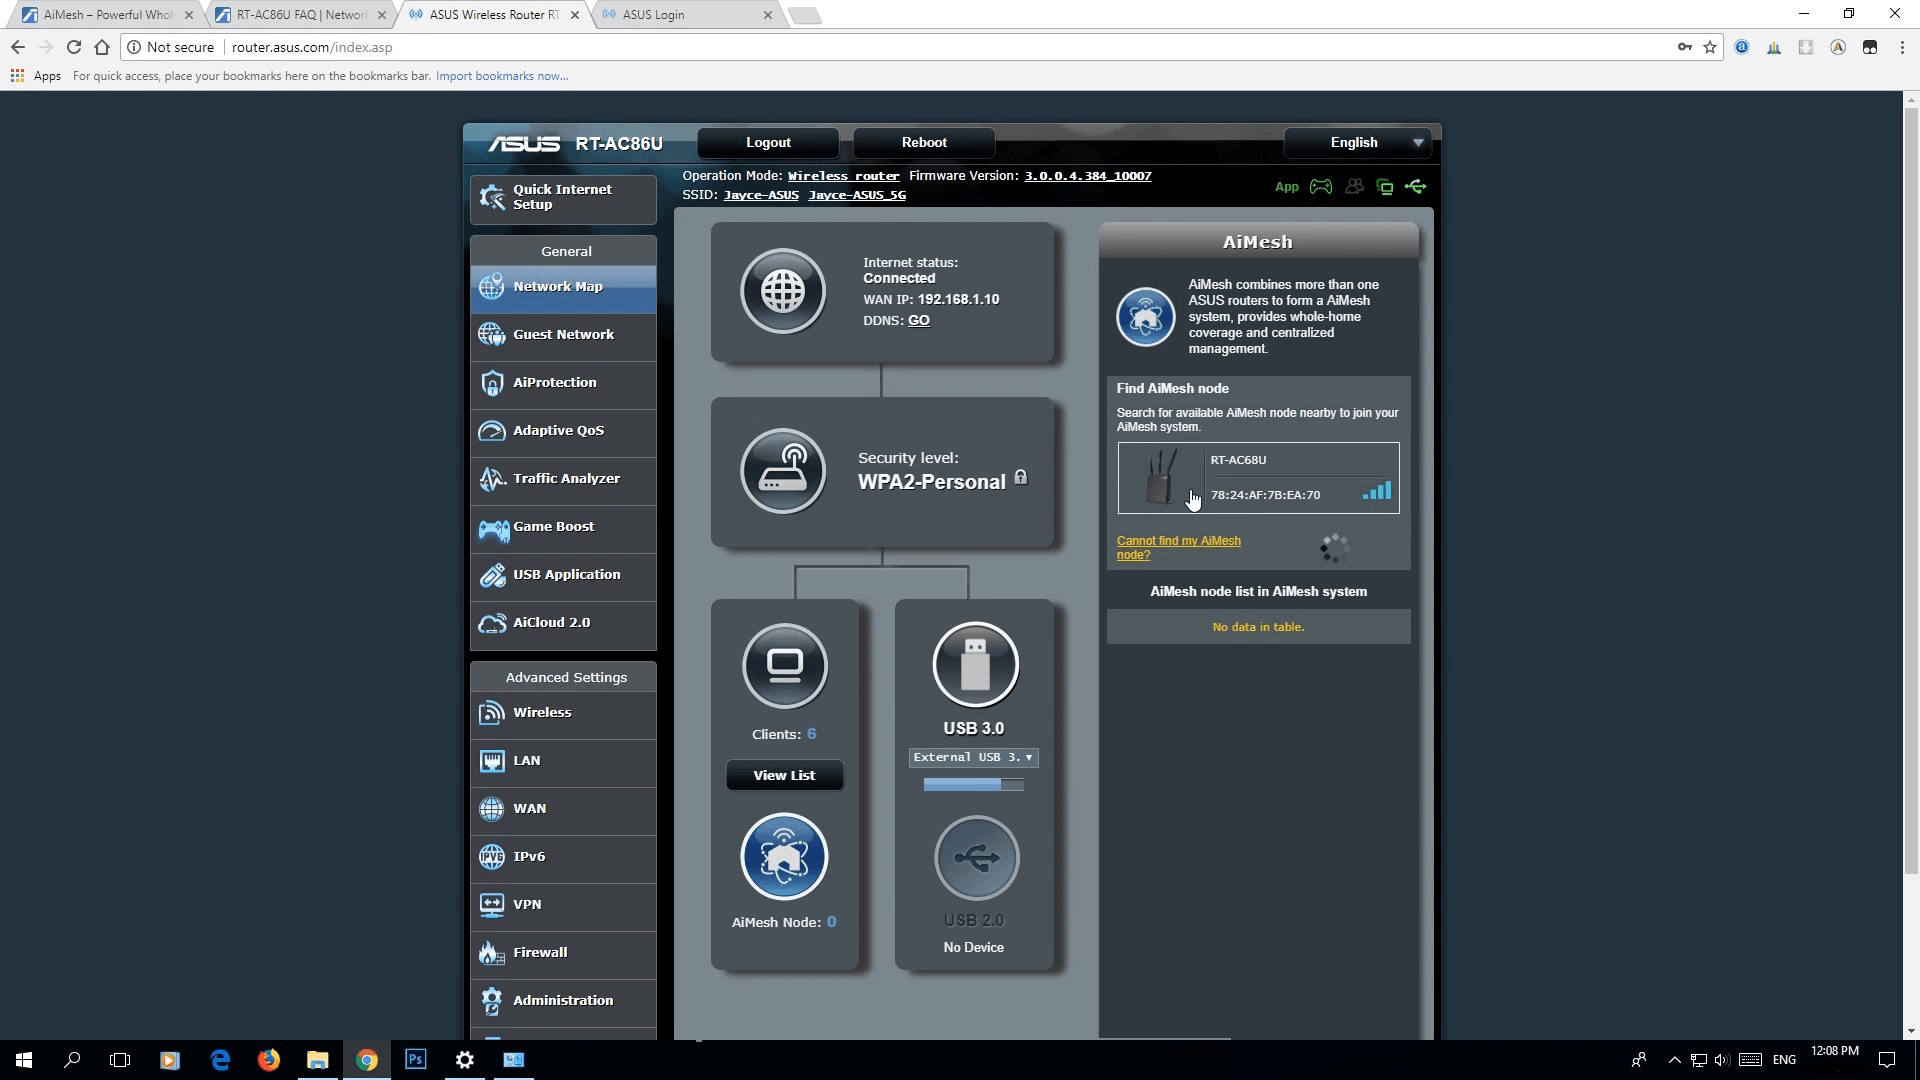Click the browser home button

(102, 47)
